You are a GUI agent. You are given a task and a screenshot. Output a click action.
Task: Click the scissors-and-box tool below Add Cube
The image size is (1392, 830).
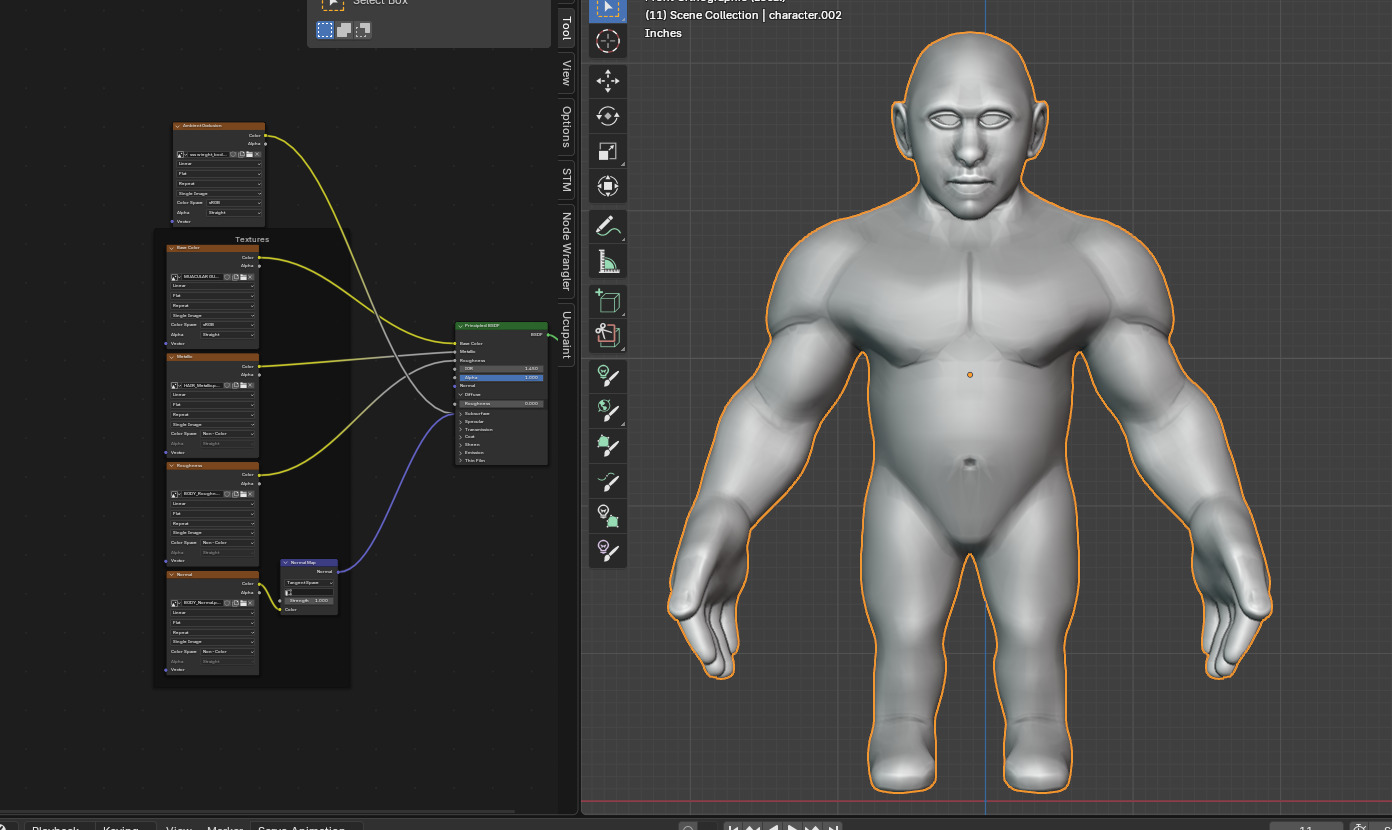point(607,335)
